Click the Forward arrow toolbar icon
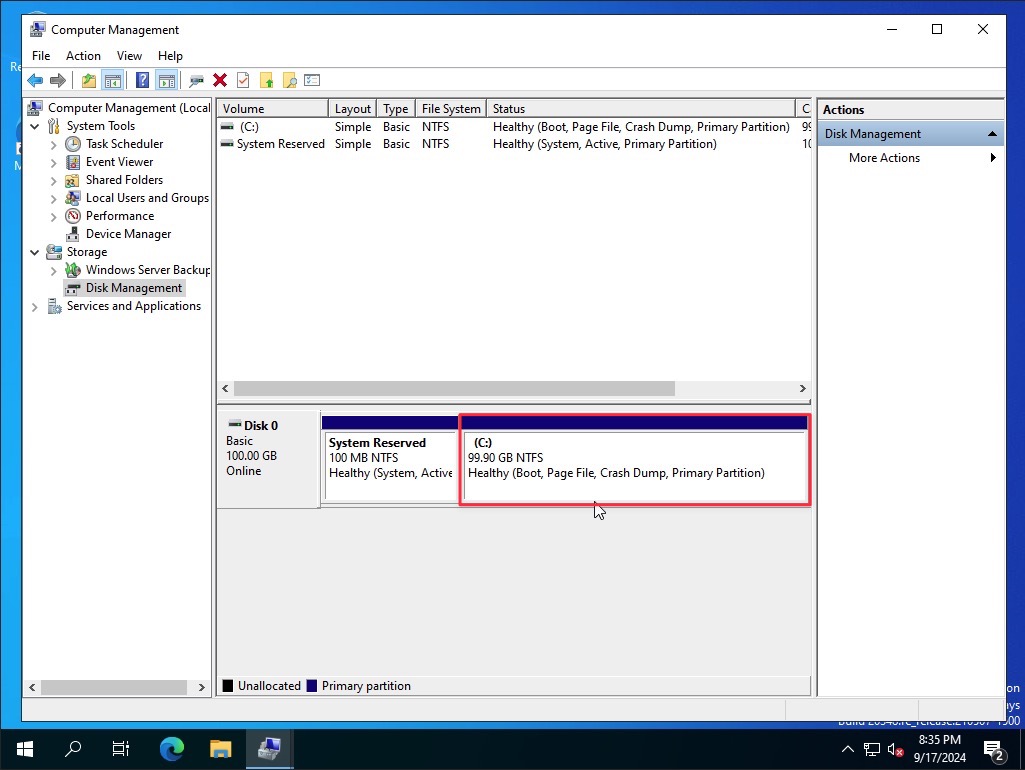The height and width of the screenshot is (770, 1025). tap(58, 80)
